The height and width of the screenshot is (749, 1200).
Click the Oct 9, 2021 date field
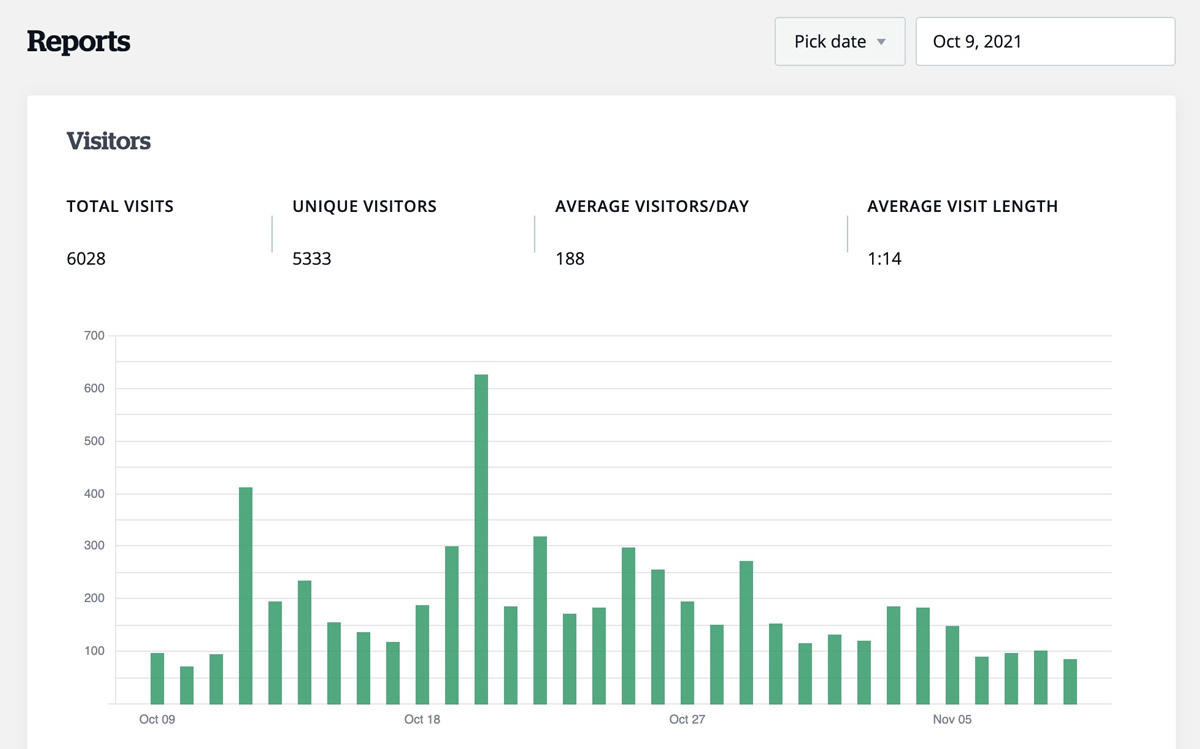point(1045,42)
